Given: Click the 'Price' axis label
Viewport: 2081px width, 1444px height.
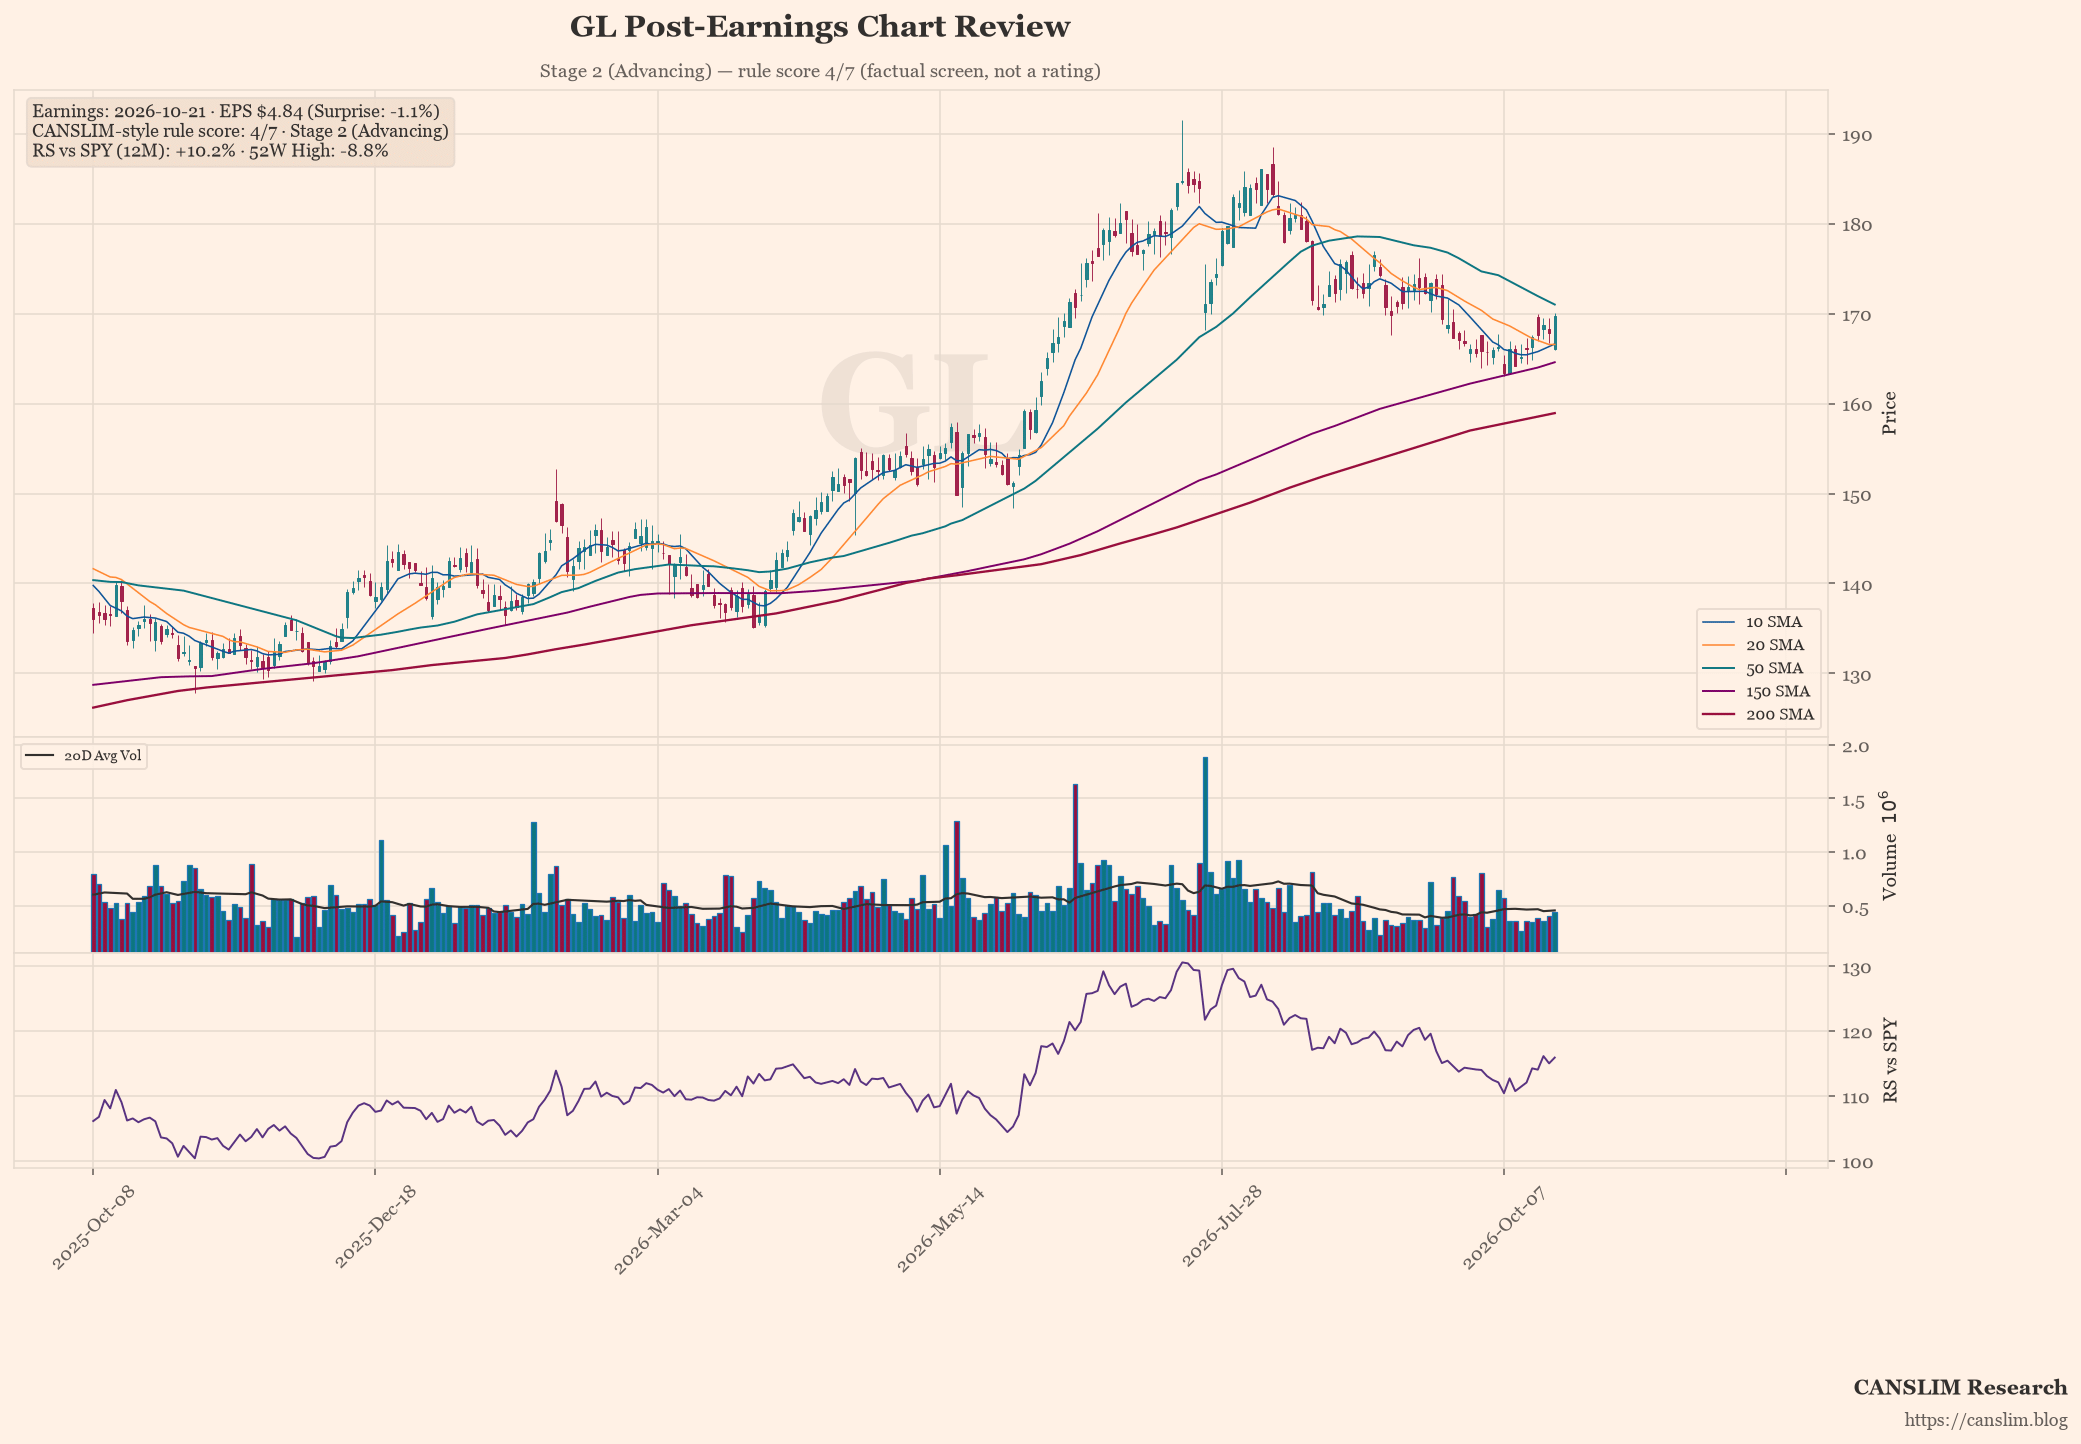Looking at the screenshot, I should pos(1889,413).
